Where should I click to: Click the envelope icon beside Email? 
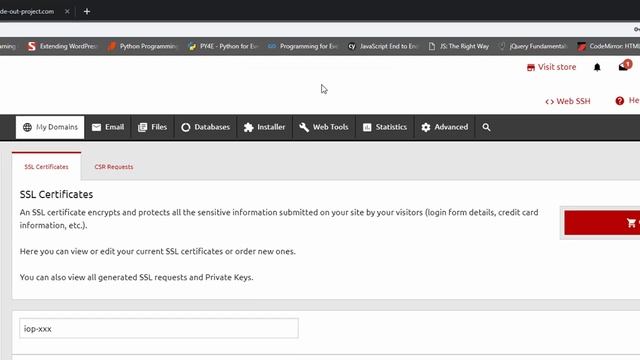96,127
